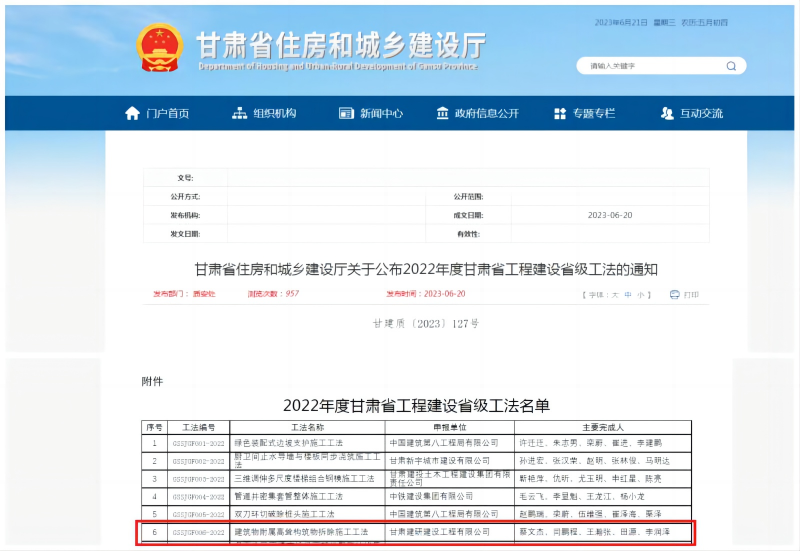Set font size to small (小)
The width and height of the screenshot is (800, 551).
pos(641,295)
